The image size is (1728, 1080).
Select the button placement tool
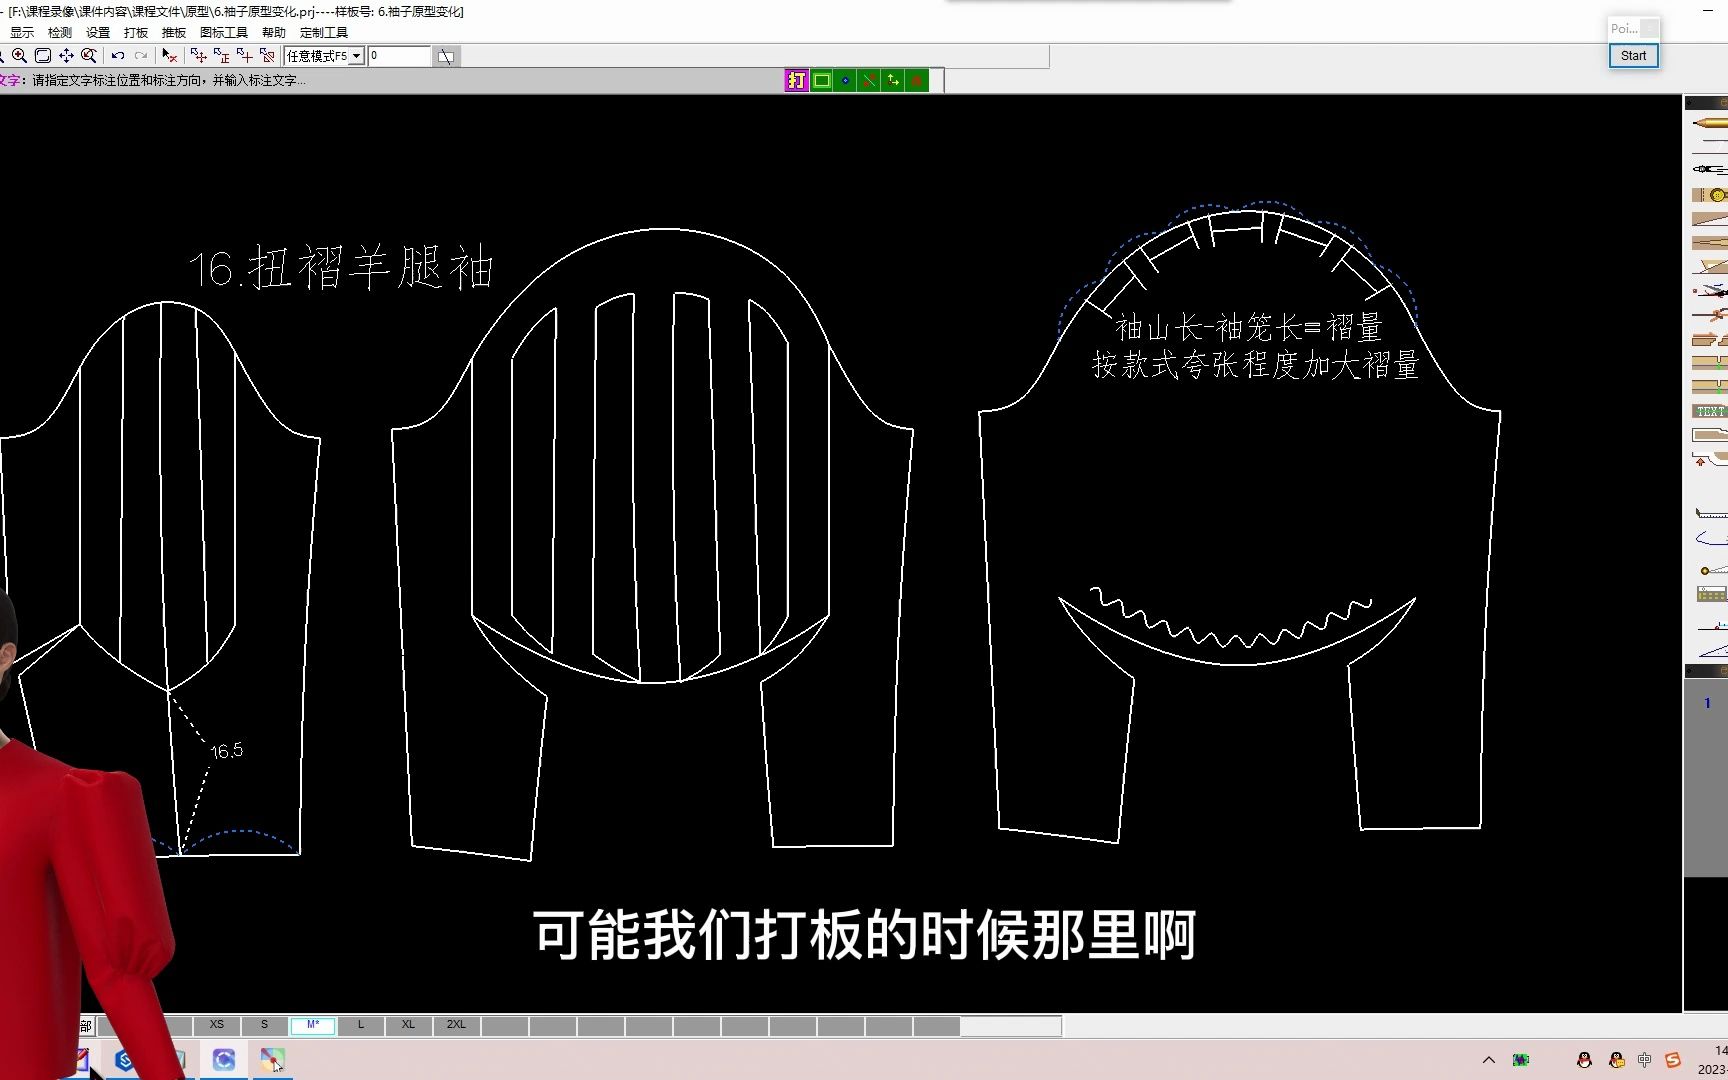click(1710, 194)
